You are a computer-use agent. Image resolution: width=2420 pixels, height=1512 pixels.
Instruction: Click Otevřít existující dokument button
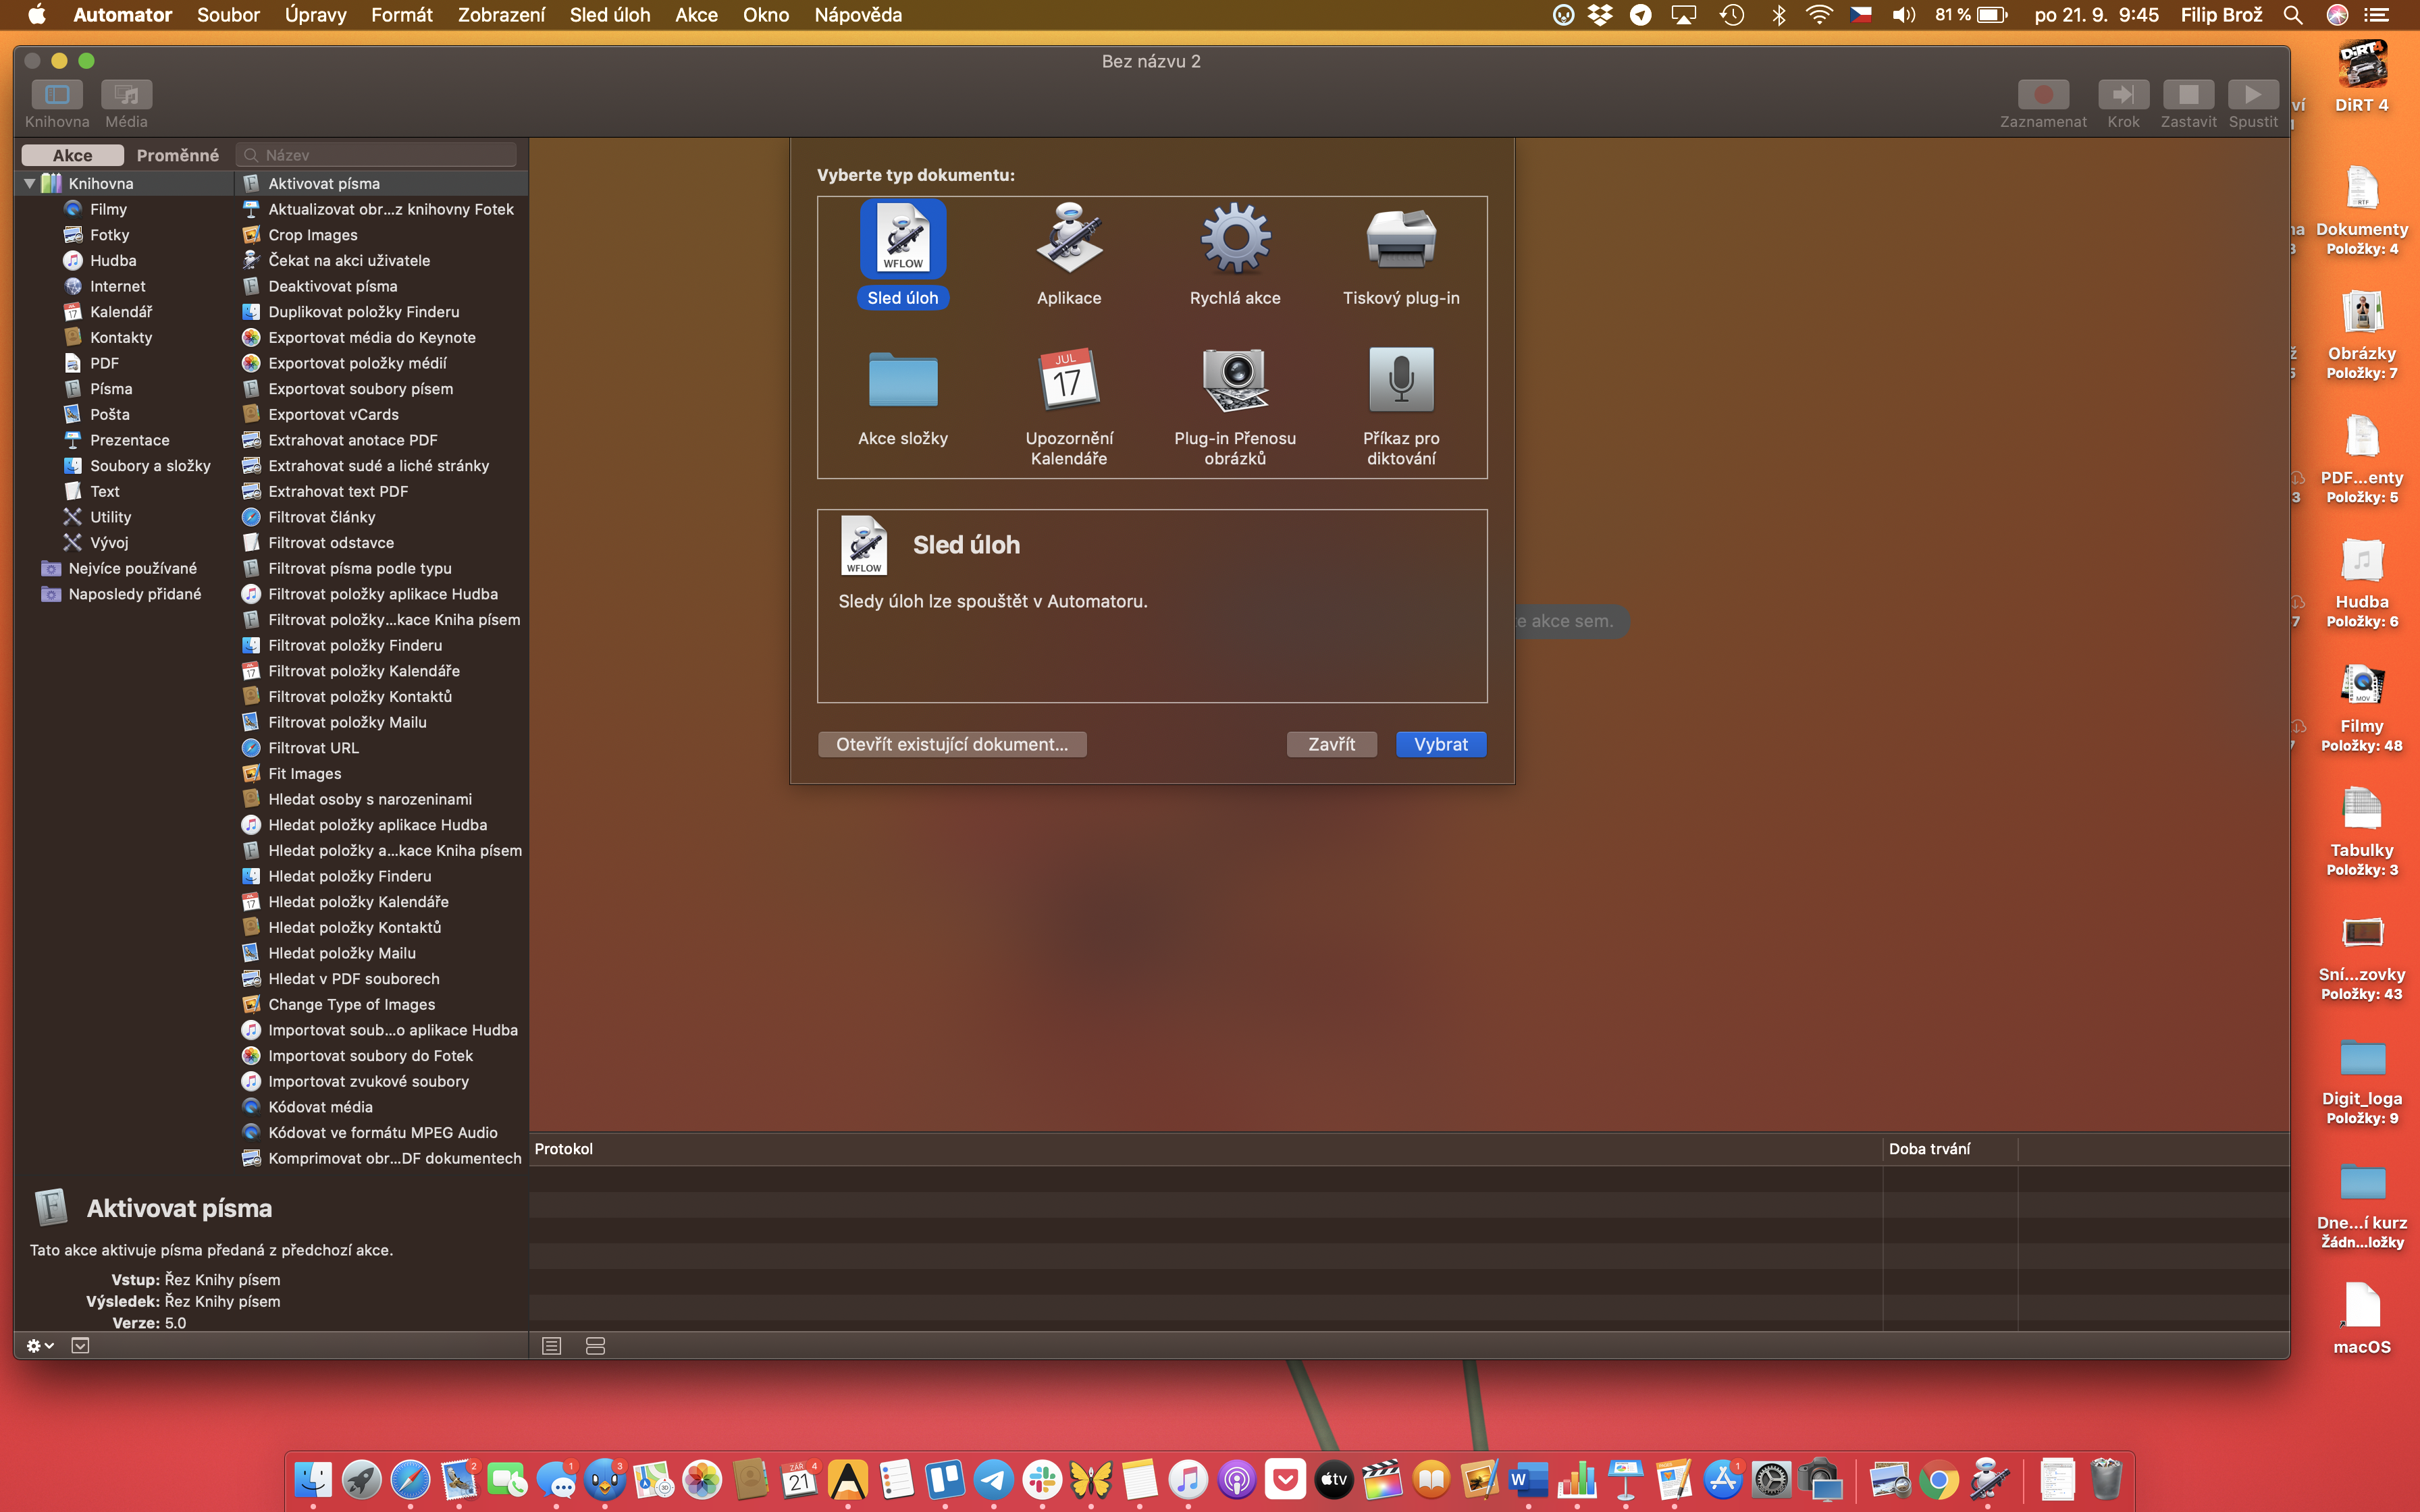point(951,744)
